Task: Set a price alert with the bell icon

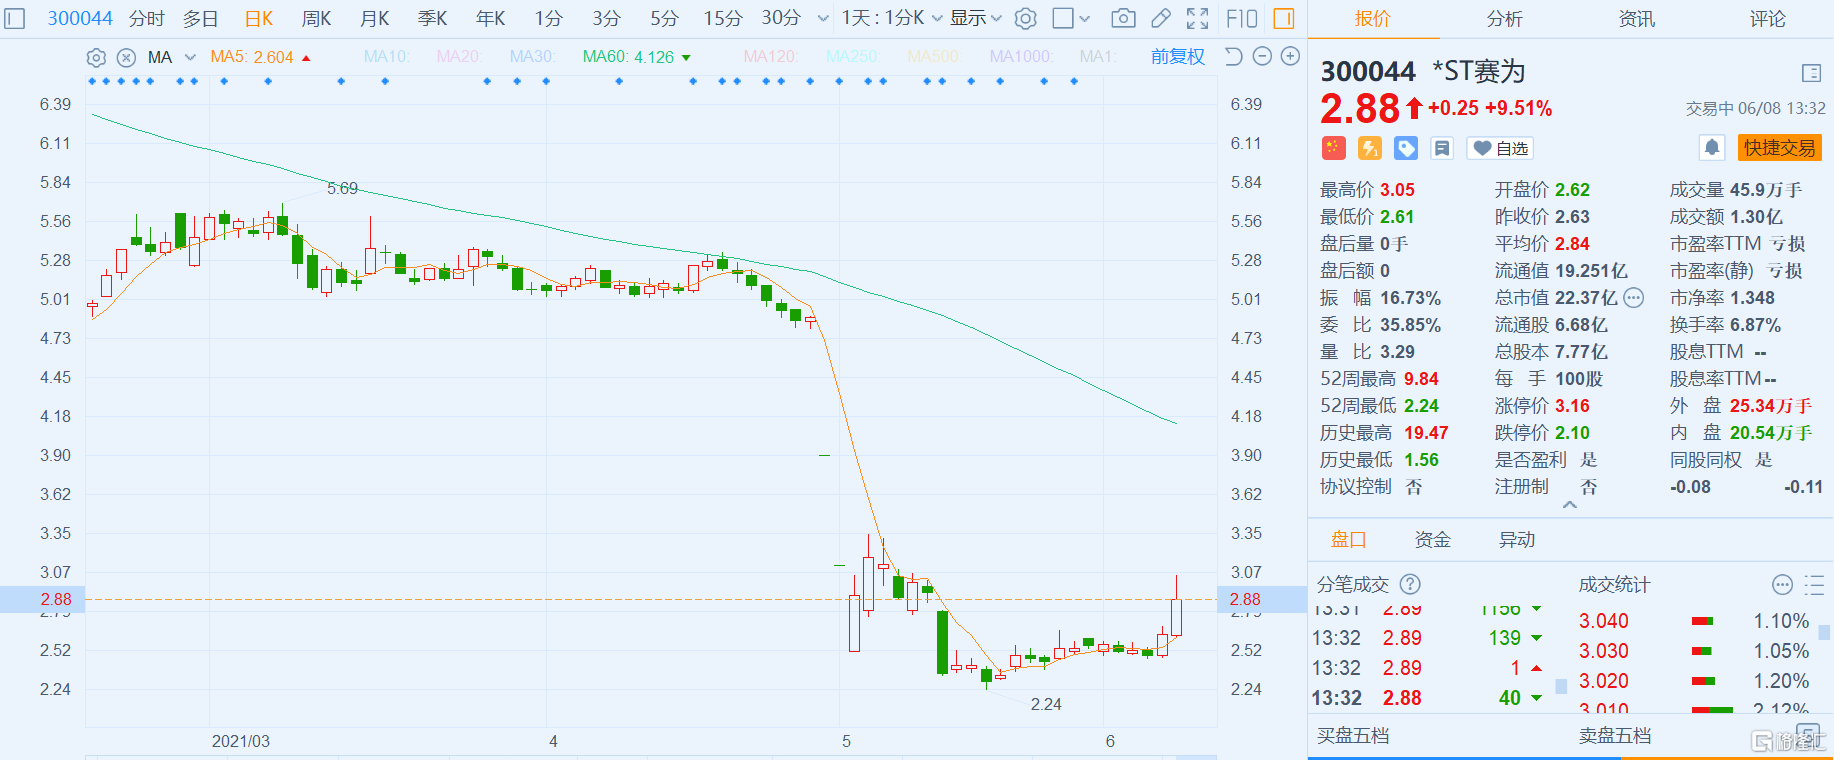Action: point(1711,148)
